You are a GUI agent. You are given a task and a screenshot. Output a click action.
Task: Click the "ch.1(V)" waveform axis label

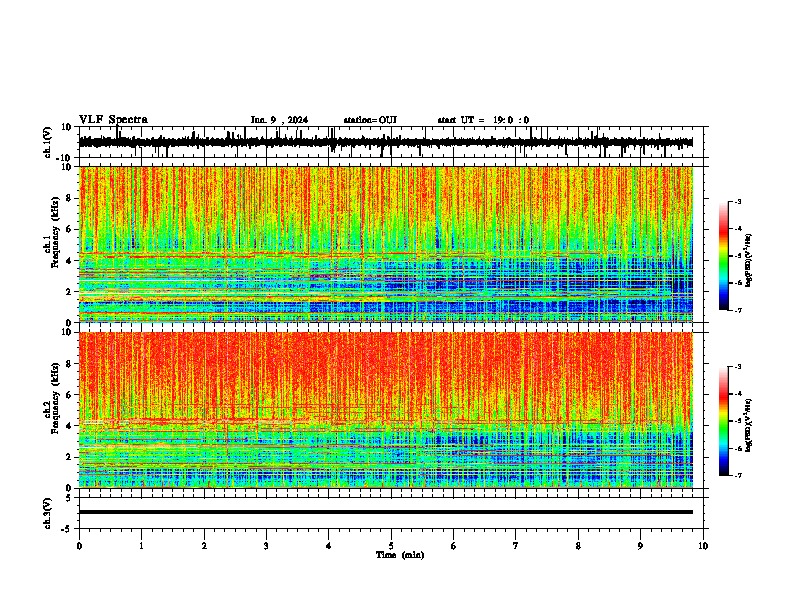(x=48, y=142)
